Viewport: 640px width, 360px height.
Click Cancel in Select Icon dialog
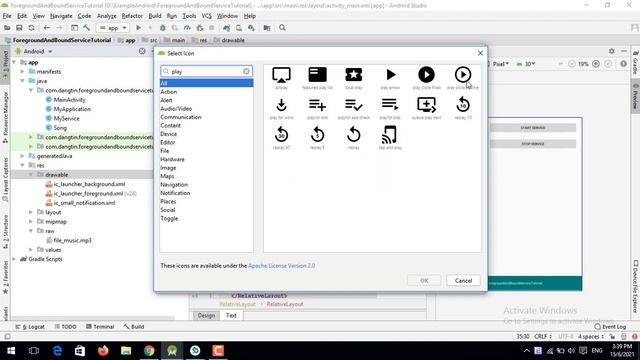pyautogui.click(x=463, y=280)
